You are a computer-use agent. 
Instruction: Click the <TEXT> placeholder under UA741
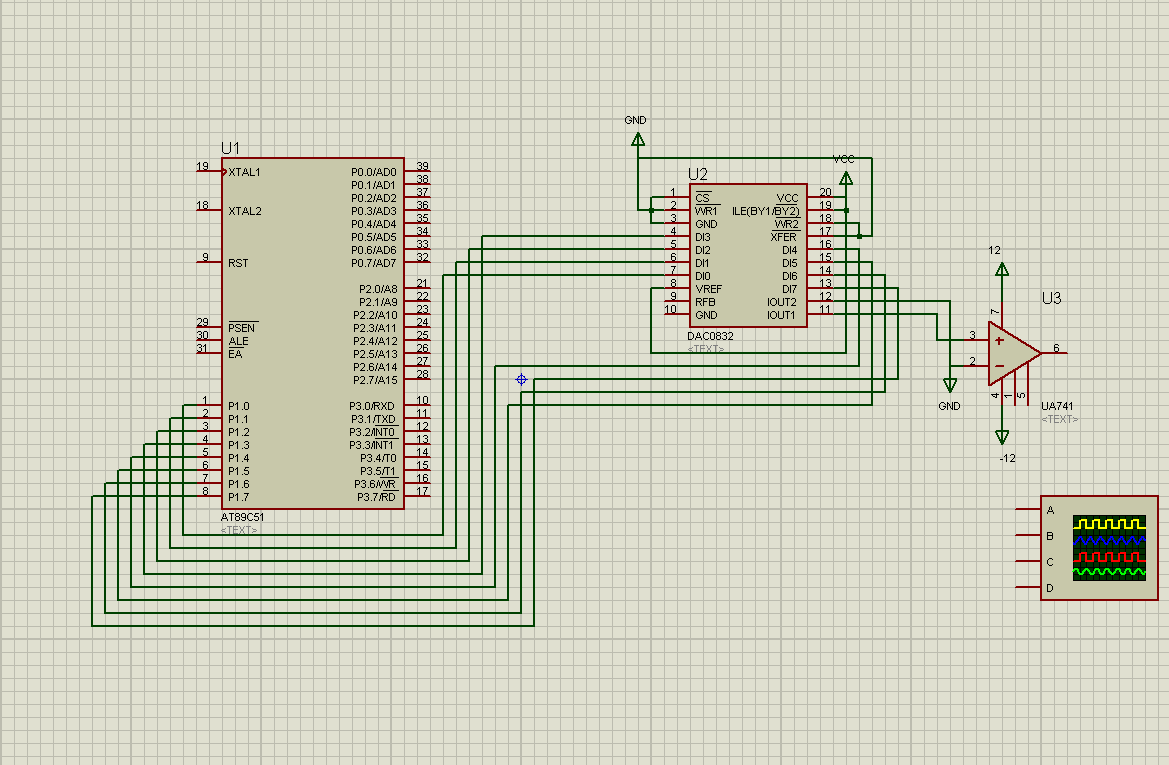(1059, 419)
